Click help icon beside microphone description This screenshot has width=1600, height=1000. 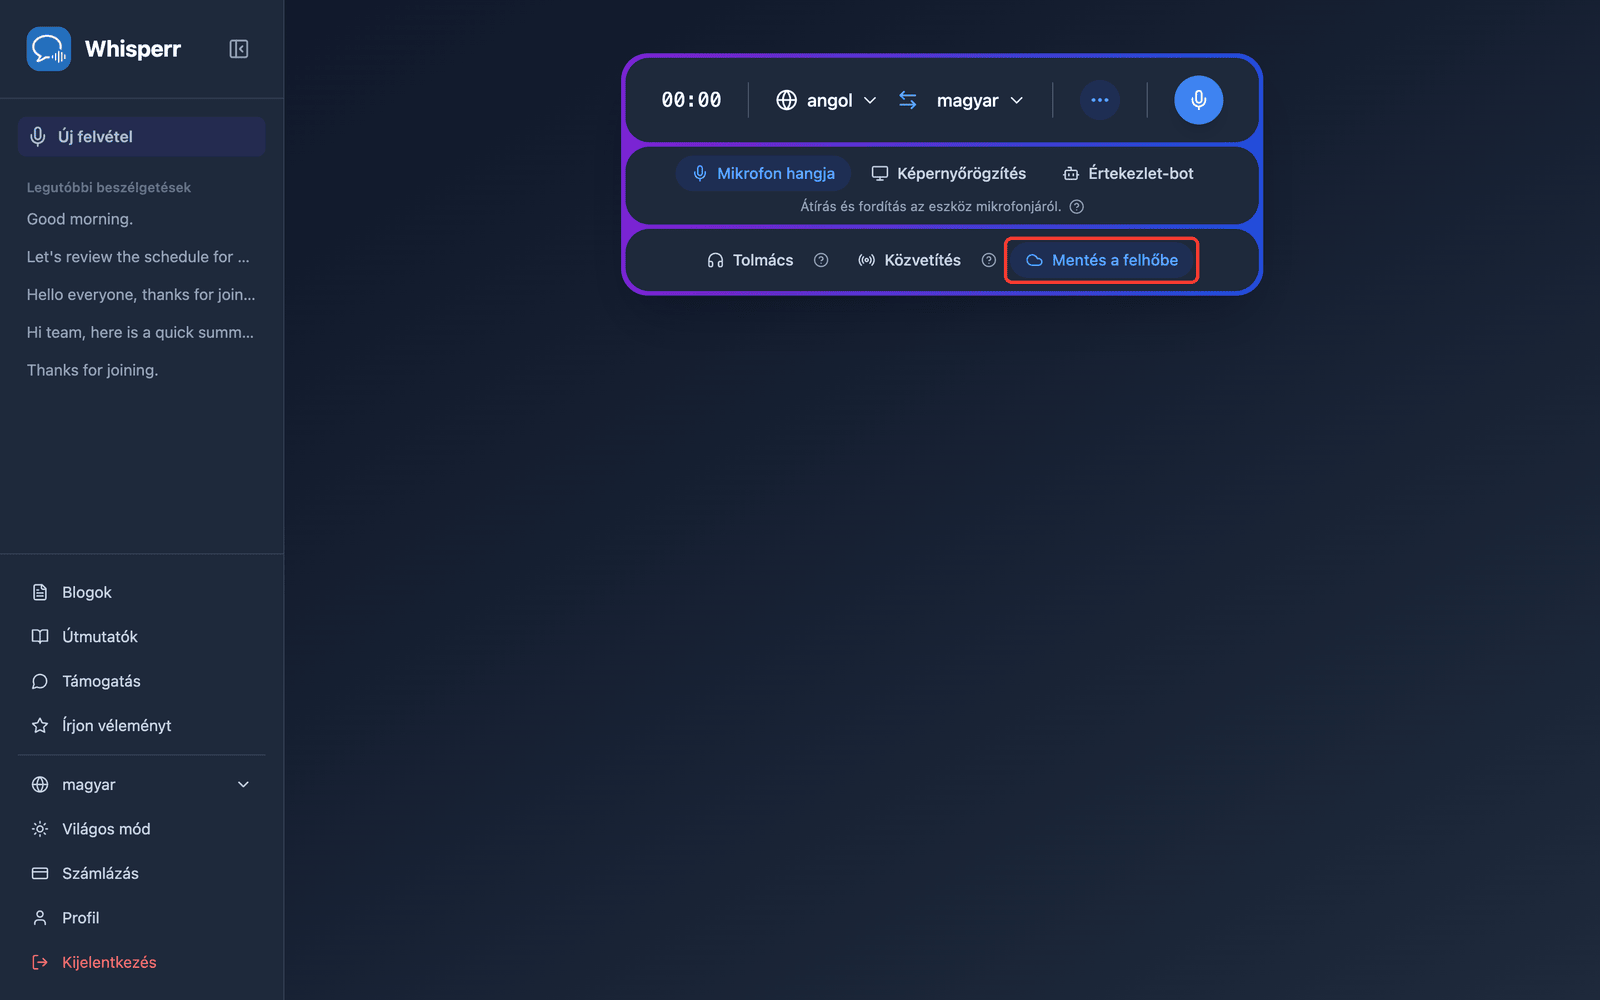(1077, 207)
